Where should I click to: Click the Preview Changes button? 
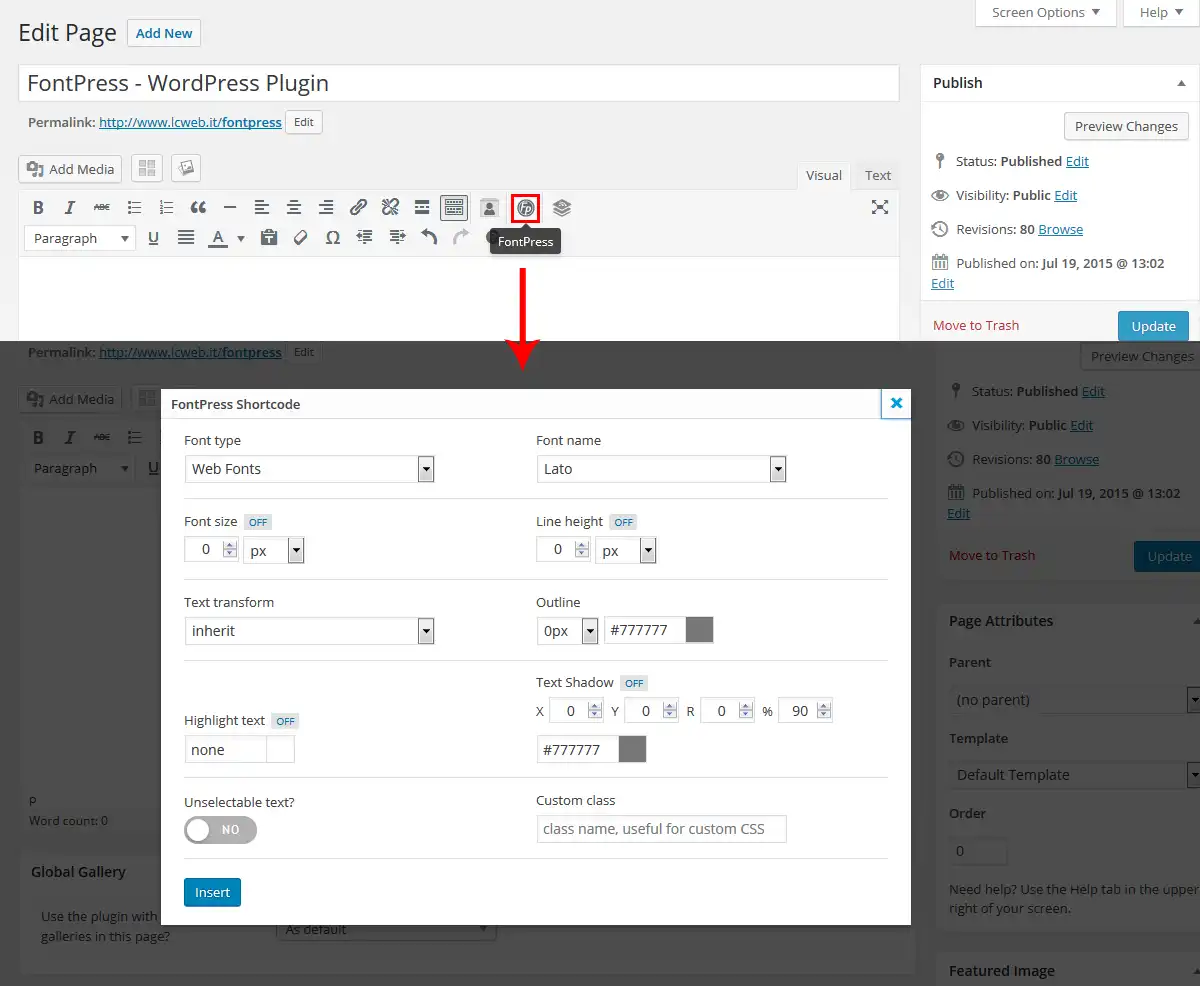point(1126,126)
